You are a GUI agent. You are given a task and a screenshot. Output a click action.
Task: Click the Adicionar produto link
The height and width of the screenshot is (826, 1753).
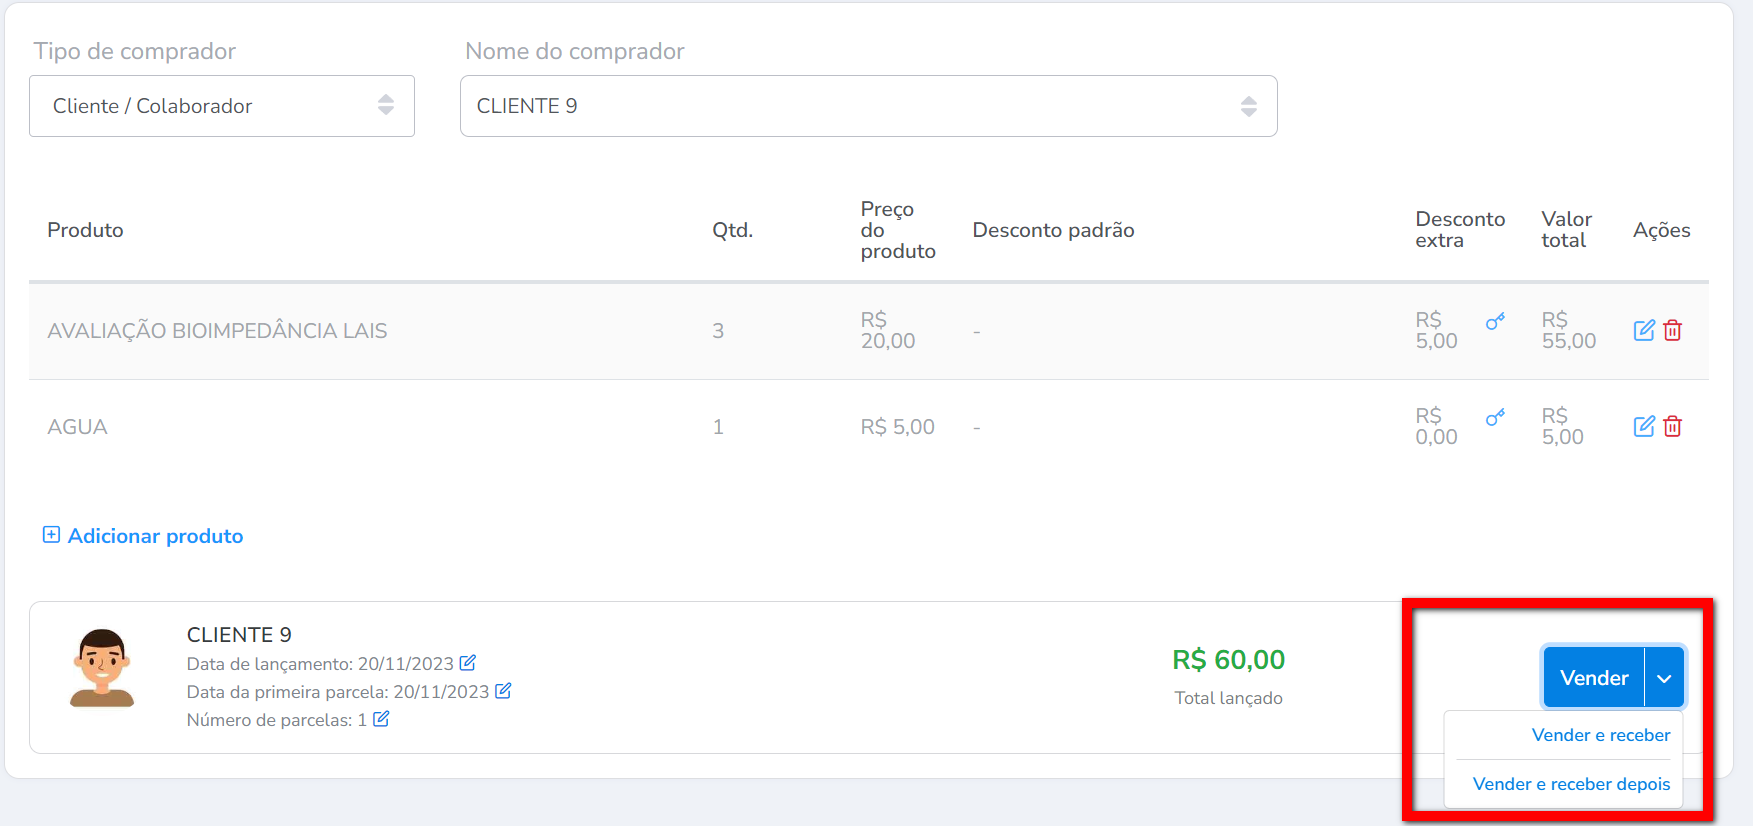155,536
